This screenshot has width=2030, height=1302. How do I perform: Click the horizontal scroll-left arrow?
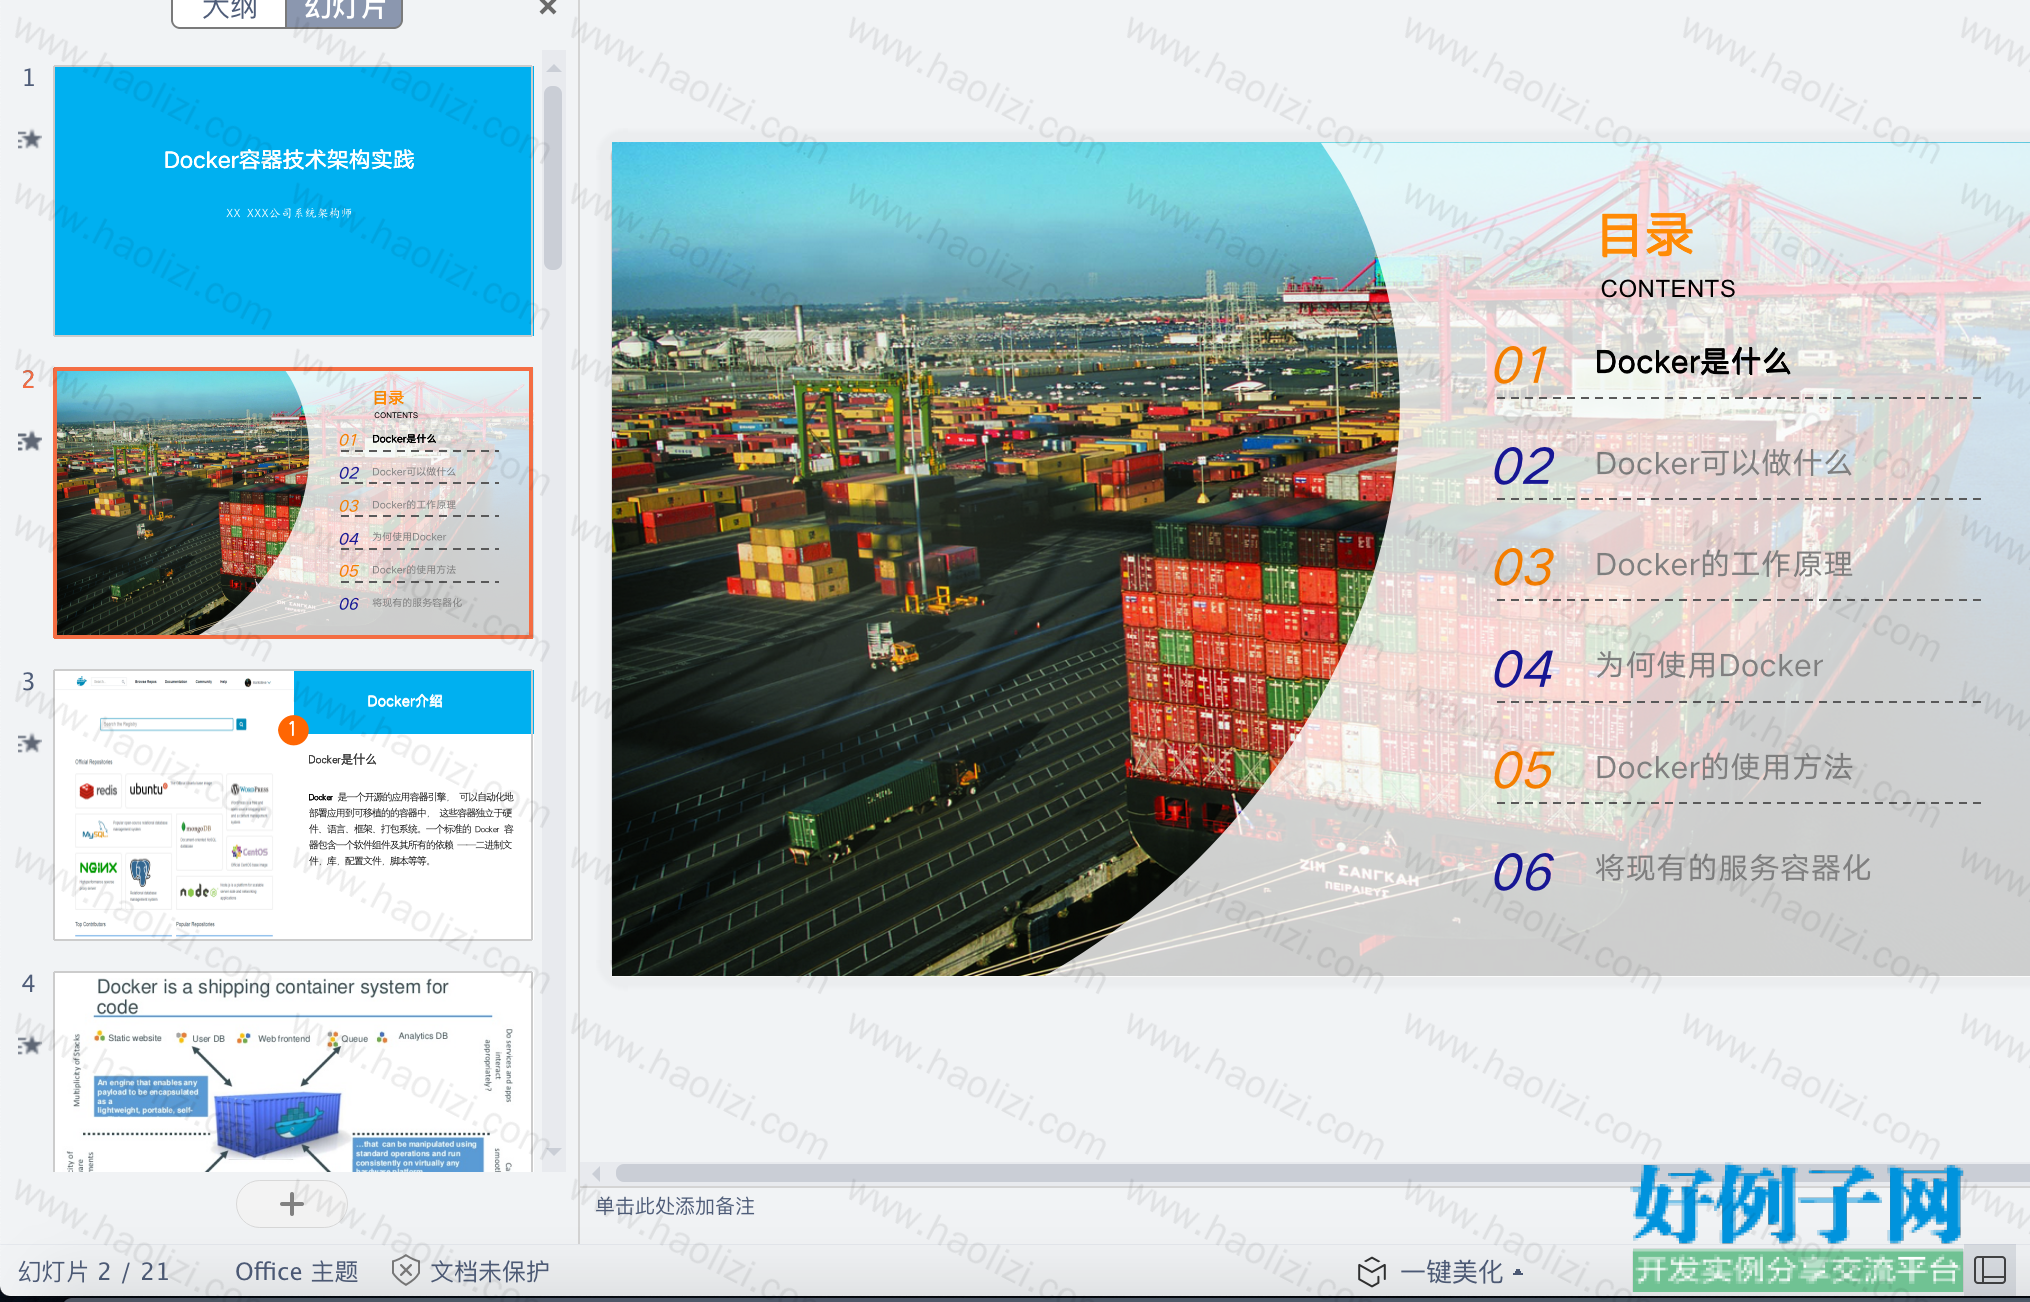point(597,1173)
